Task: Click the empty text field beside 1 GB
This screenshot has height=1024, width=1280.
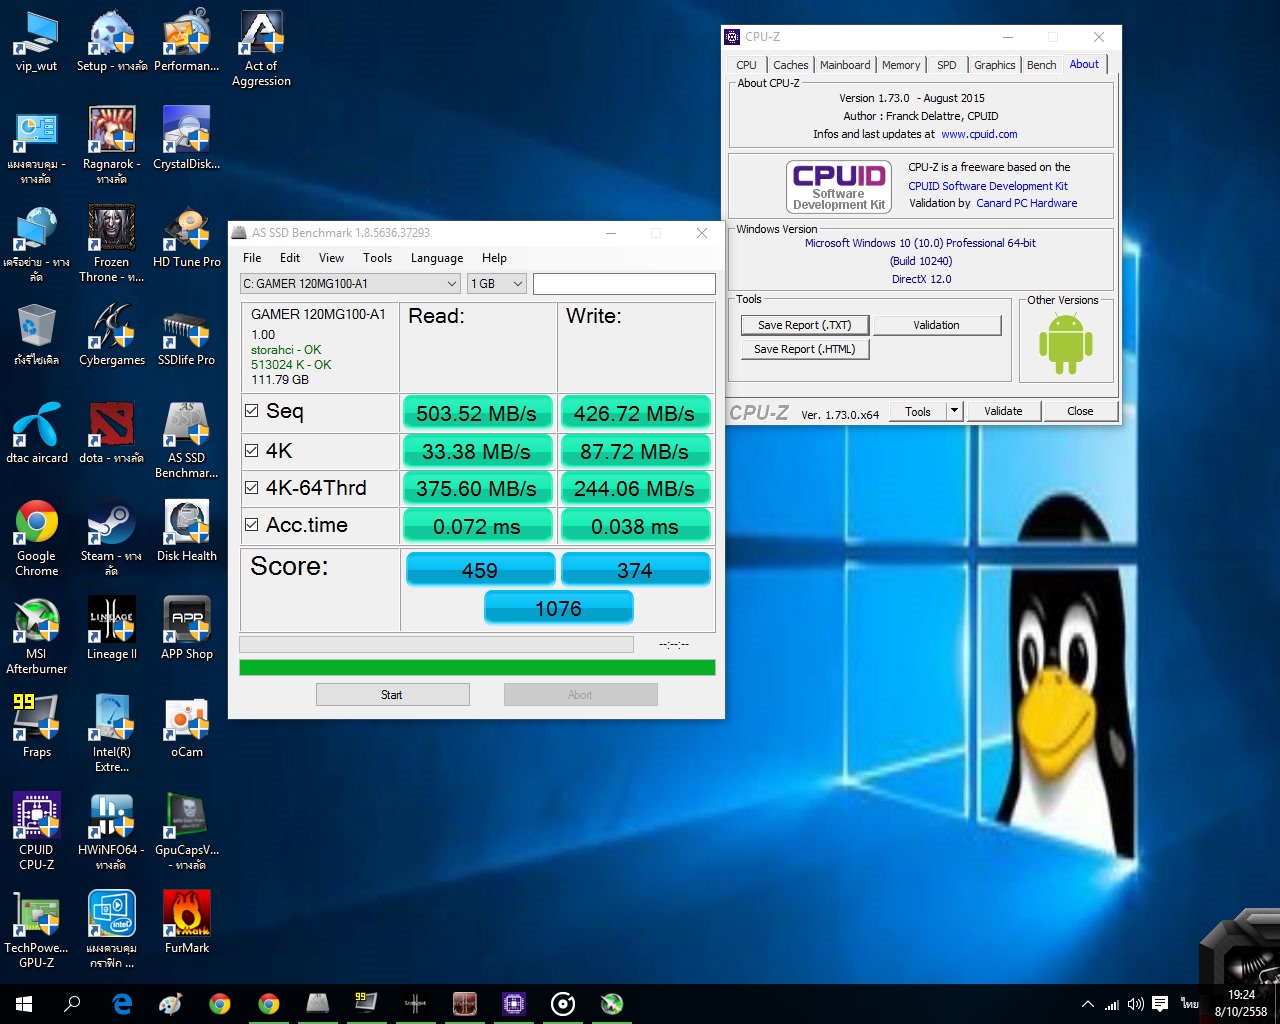Action: point(624,284)
